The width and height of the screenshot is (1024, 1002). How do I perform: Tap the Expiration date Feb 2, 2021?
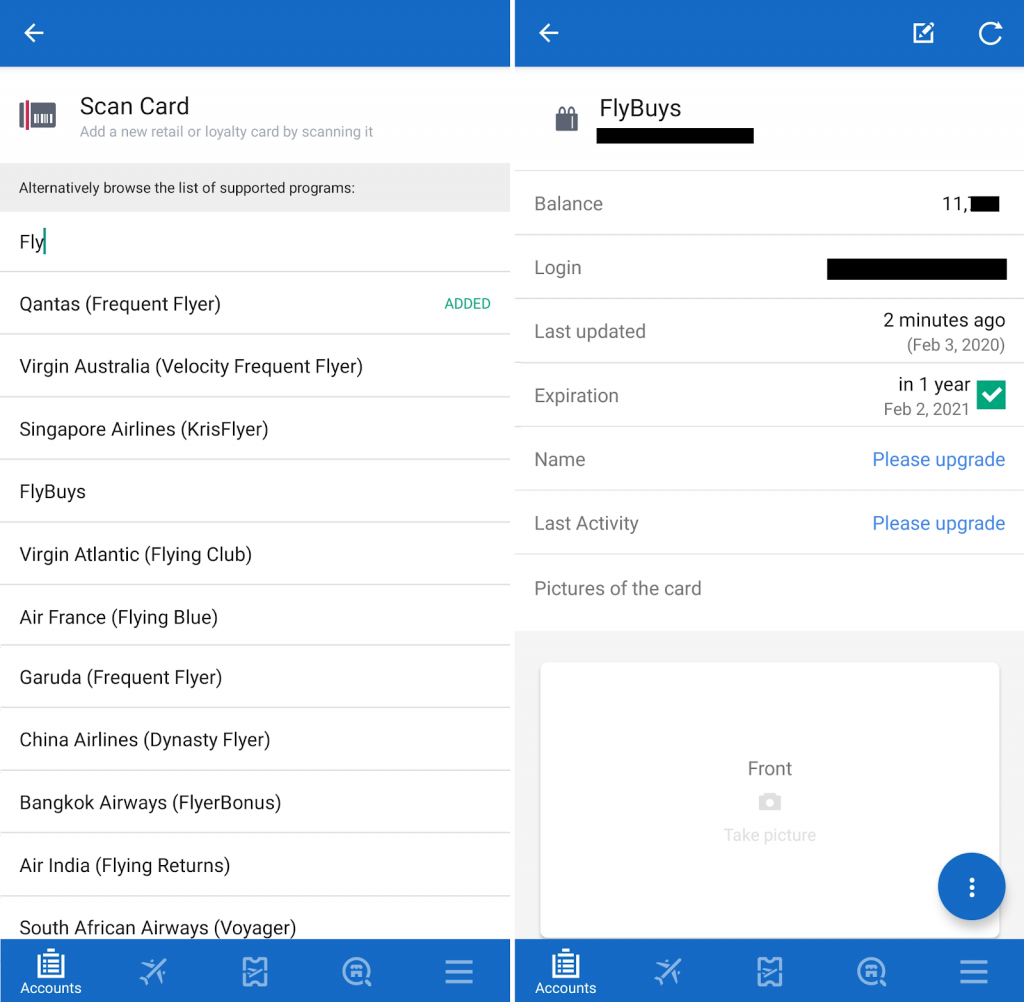[926, 409]
